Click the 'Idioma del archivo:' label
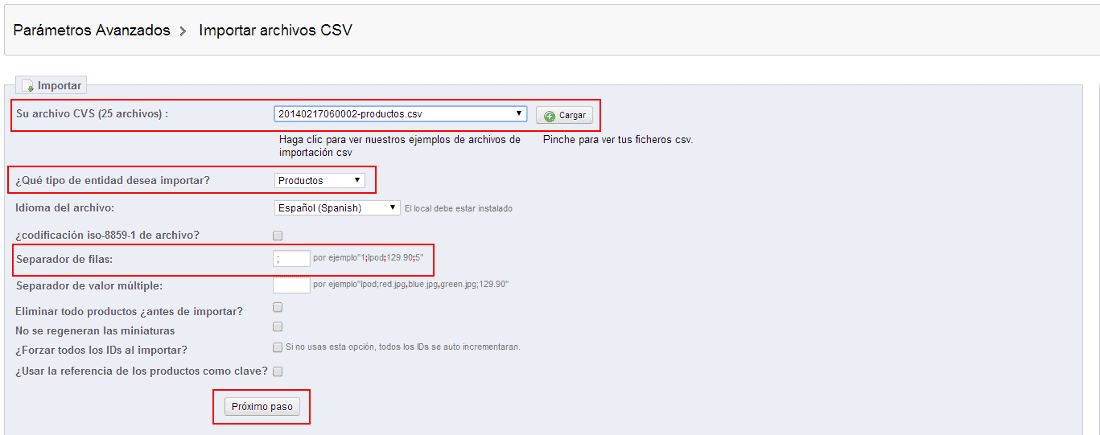 (65, 207)
